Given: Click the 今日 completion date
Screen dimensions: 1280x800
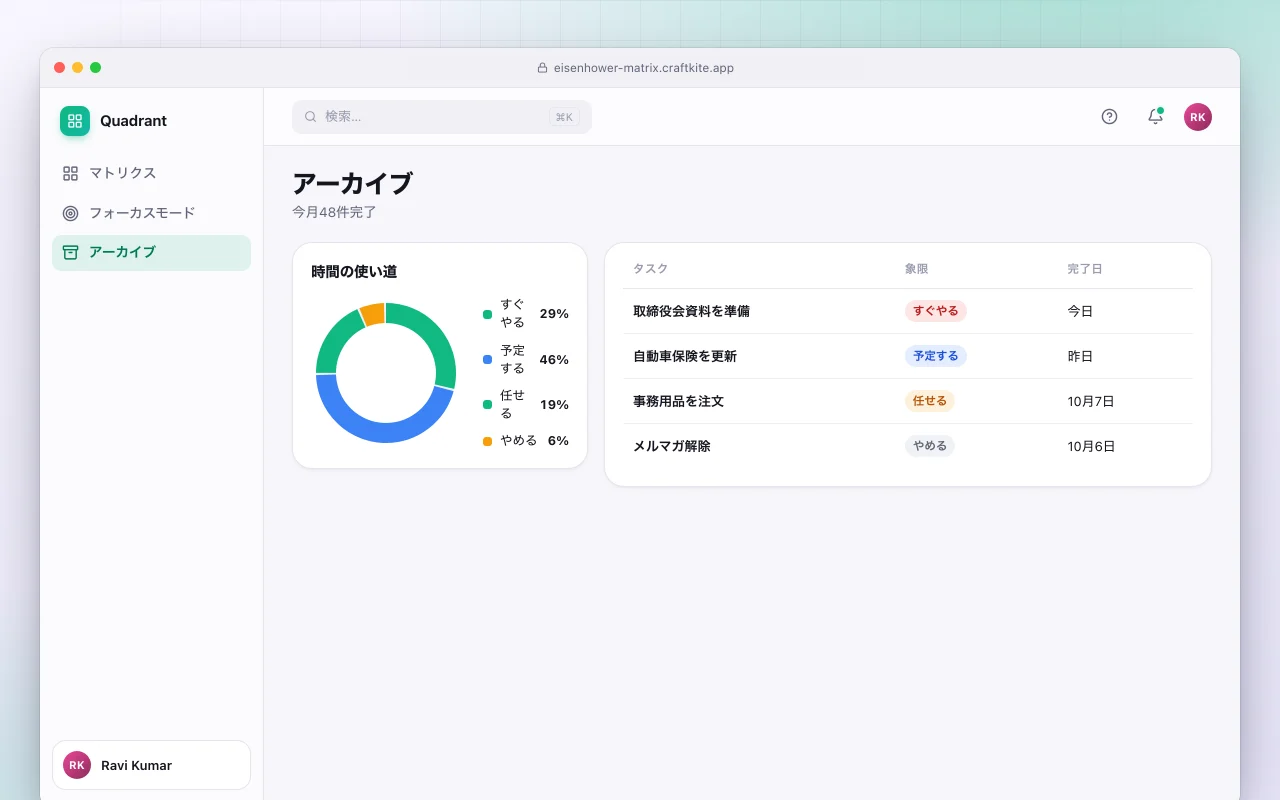Looking at the screenshot, I should [x=1080, y=311].
